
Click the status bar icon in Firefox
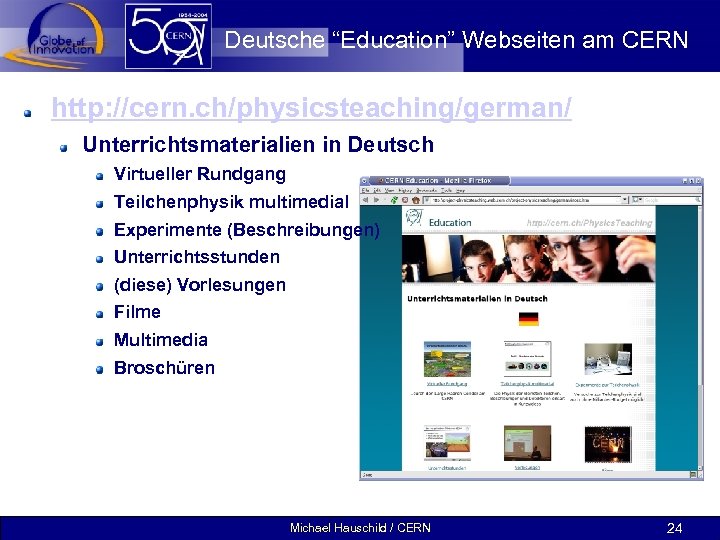(x=693, y=475)
